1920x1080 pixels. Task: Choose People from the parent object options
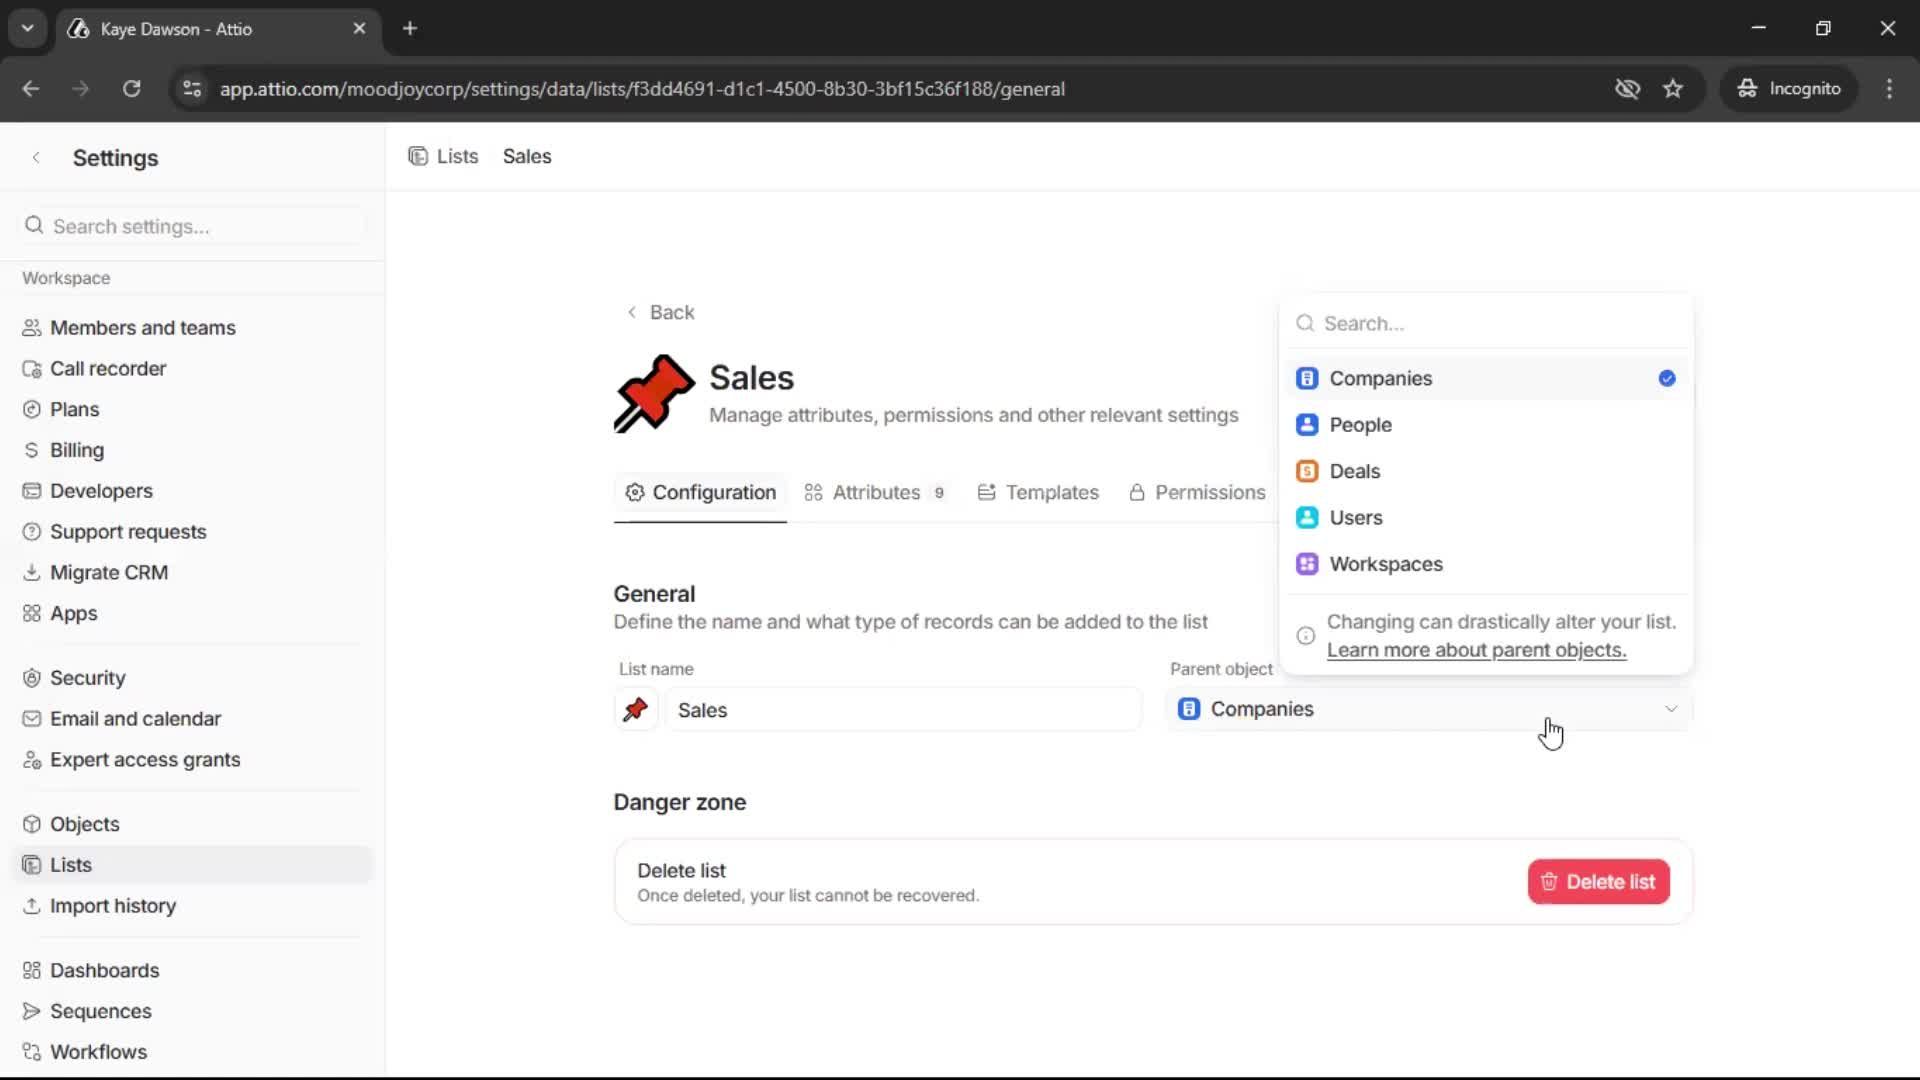1361,424
